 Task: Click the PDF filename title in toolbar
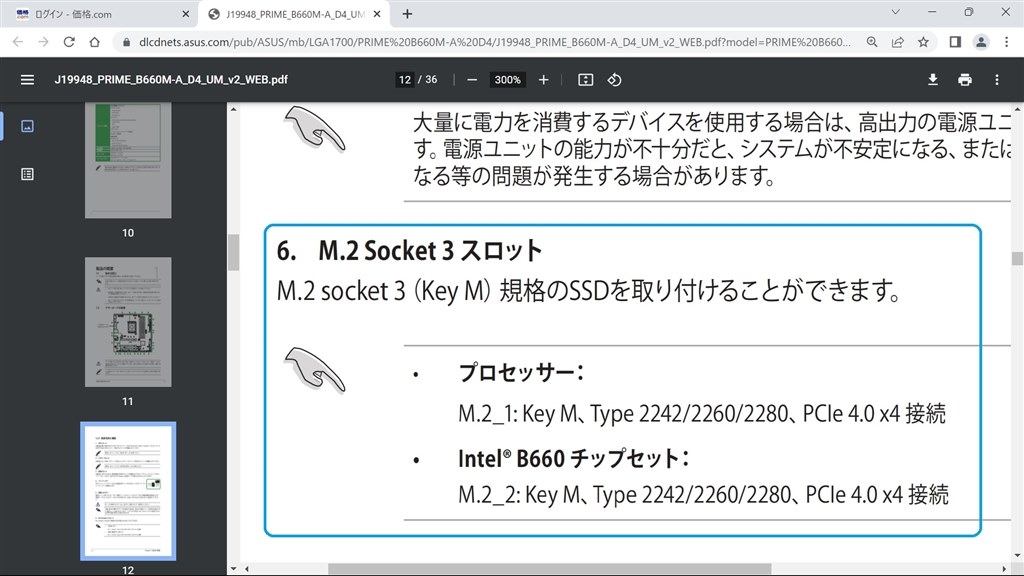(171, 80)
